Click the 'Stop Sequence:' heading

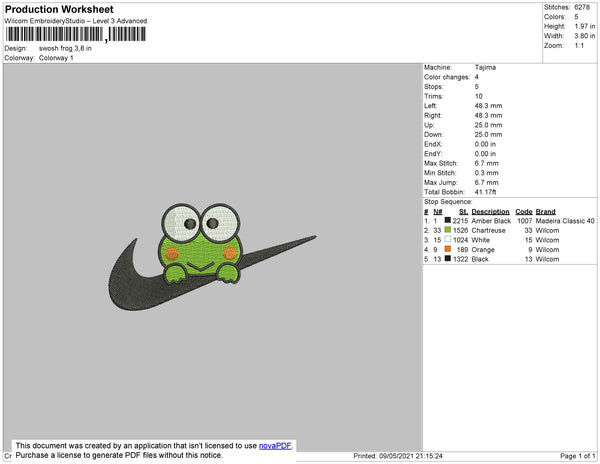point(448,202)
